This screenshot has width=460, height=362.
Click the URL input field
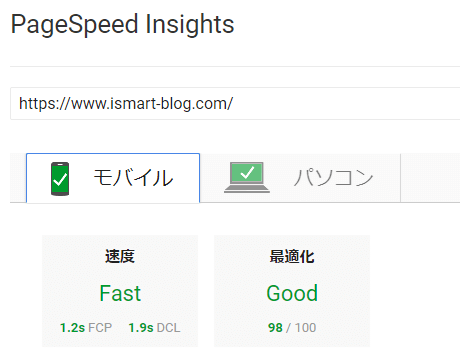point(235,104)
